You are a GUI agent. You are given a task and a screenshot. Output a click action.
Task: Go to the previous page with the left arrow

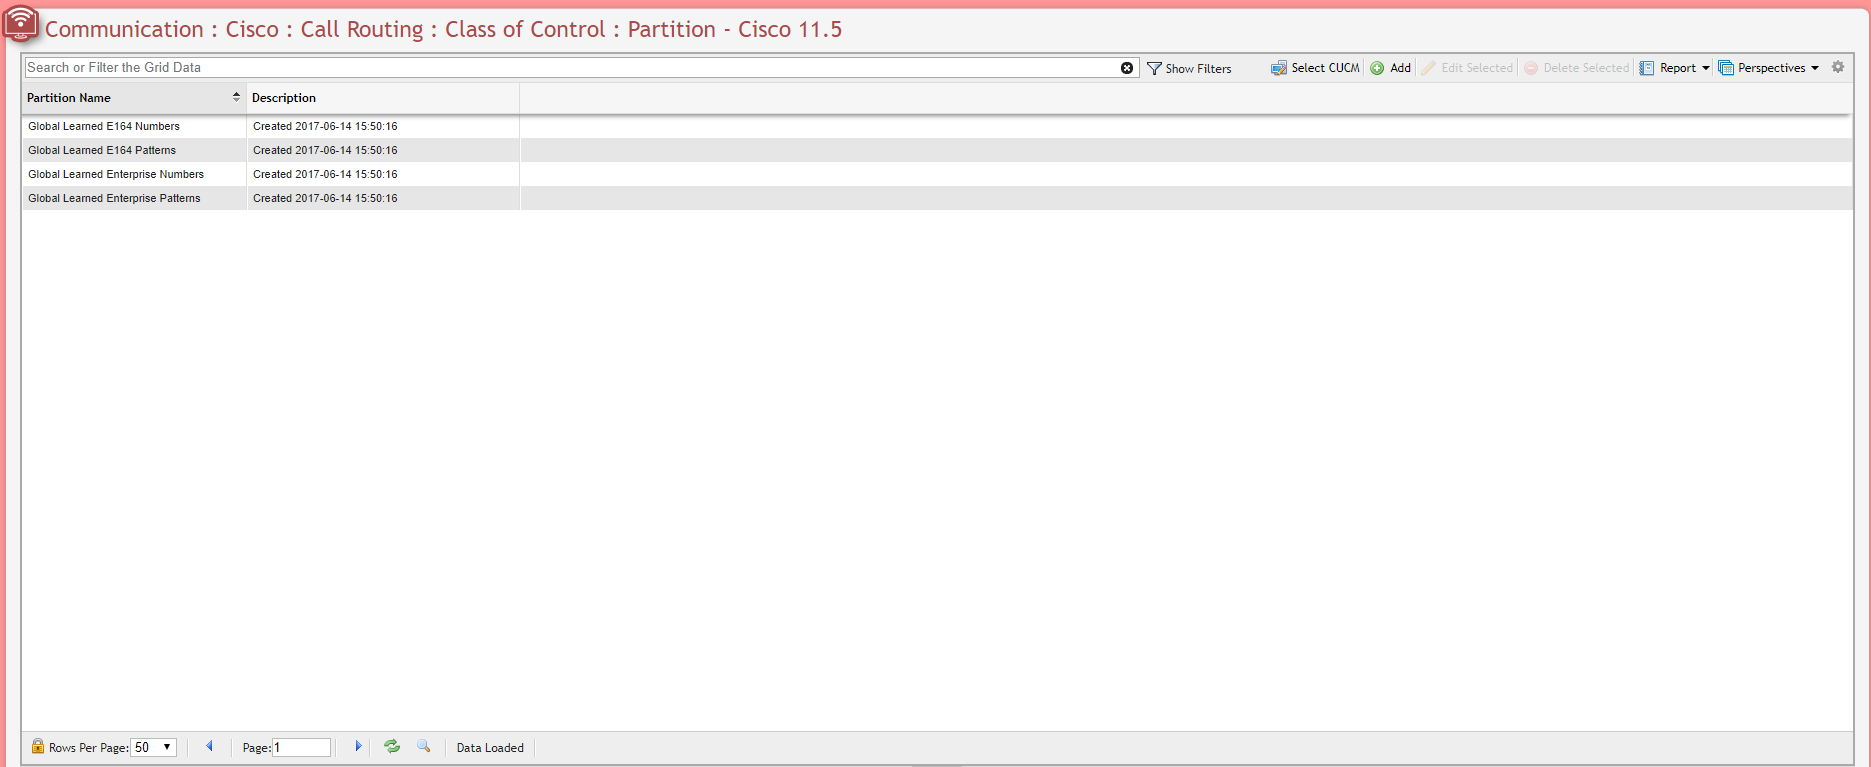tap(209, 746)
